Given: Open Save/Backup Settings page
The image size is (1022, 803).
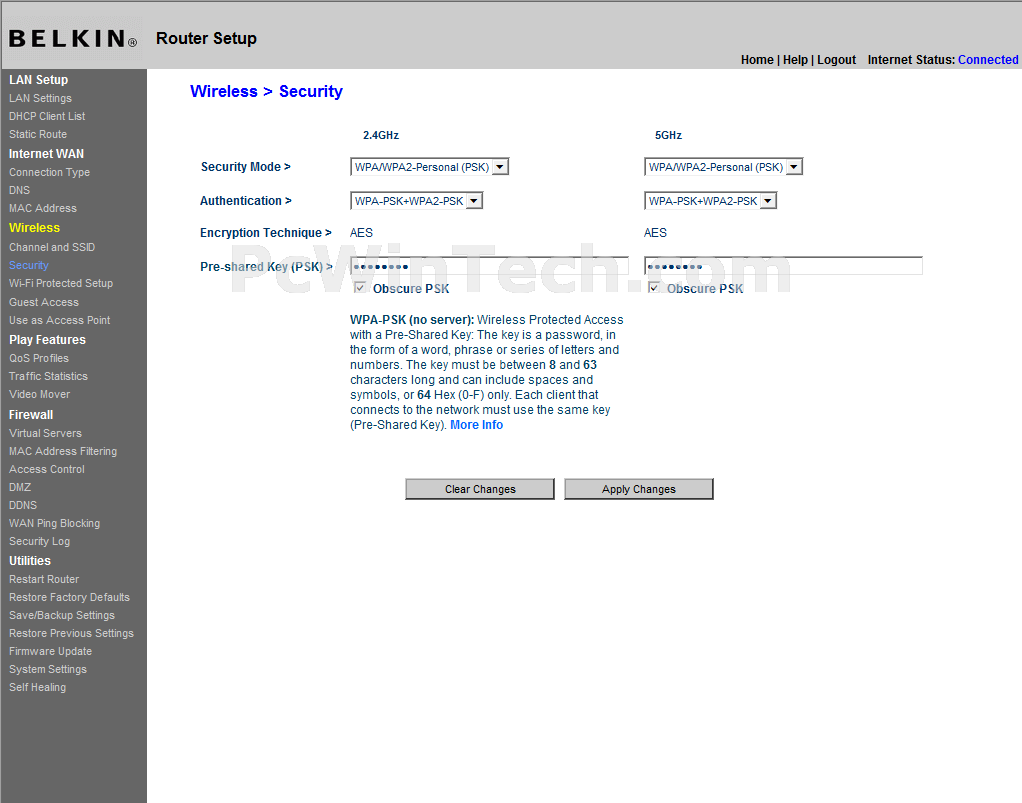Looking at the screenshot, I should [62, 615].
